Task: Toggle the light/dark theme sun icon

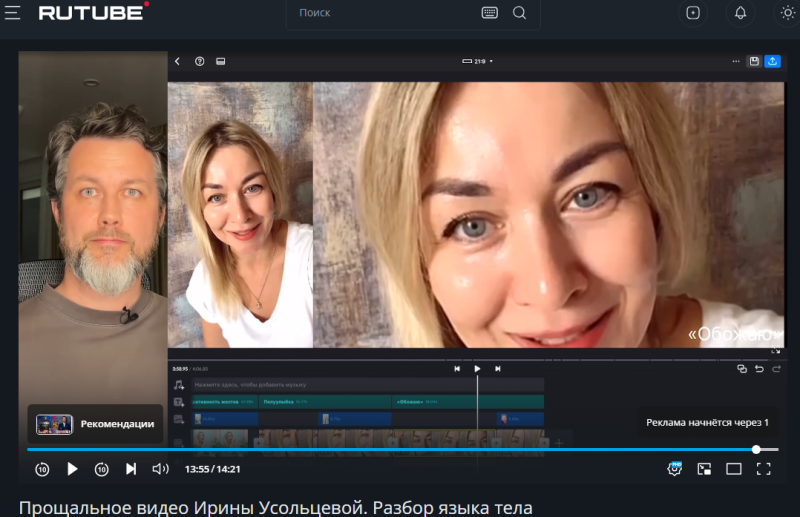Action: [787, 13]
